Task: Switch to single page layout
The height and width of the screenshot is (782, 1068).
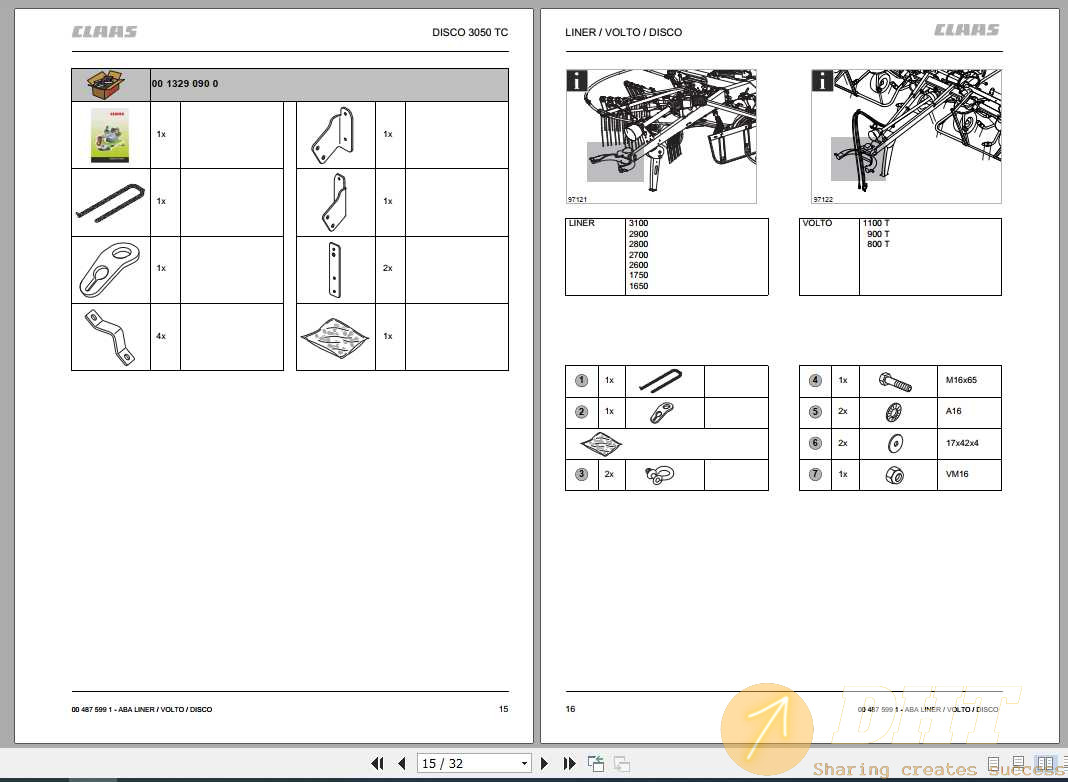Action: [x=994, y=764]
